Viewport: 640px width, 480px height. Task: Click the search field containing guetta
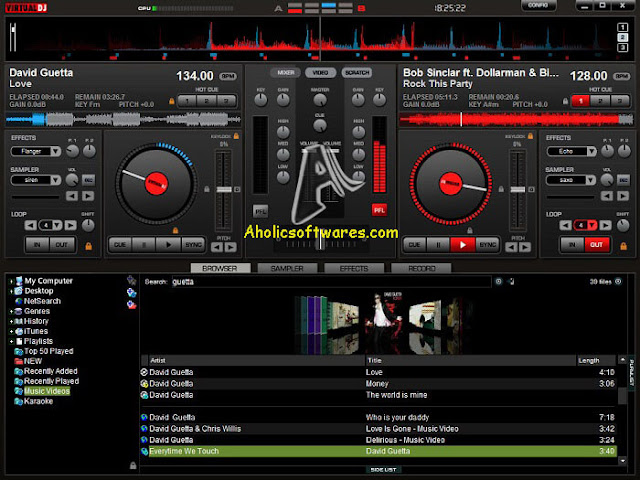point(331,282)
